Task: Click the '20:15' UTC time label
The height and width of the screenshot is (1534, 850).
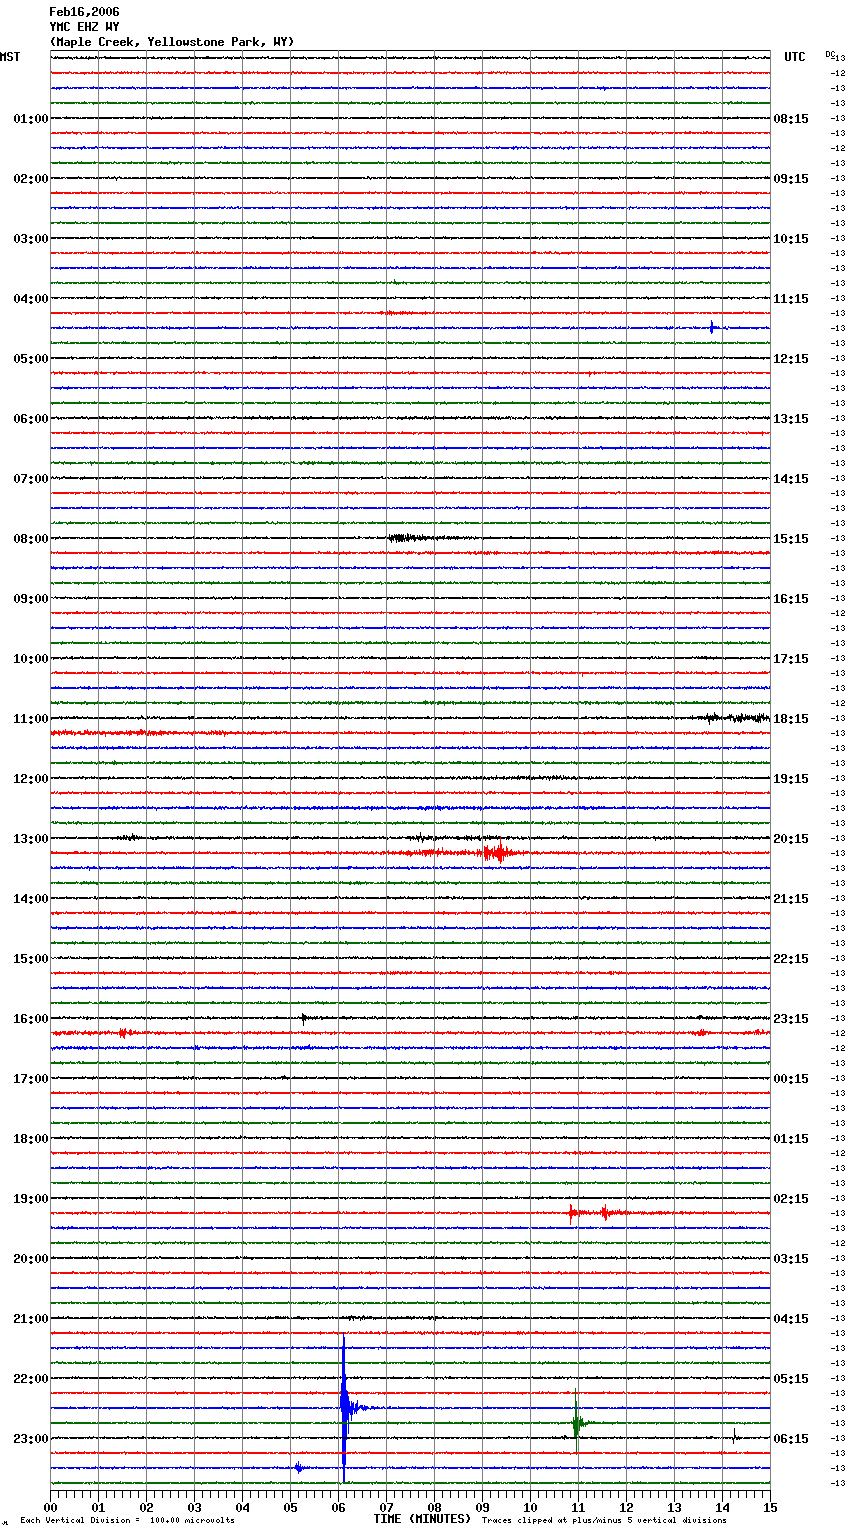Action: [x=791, y=839]
